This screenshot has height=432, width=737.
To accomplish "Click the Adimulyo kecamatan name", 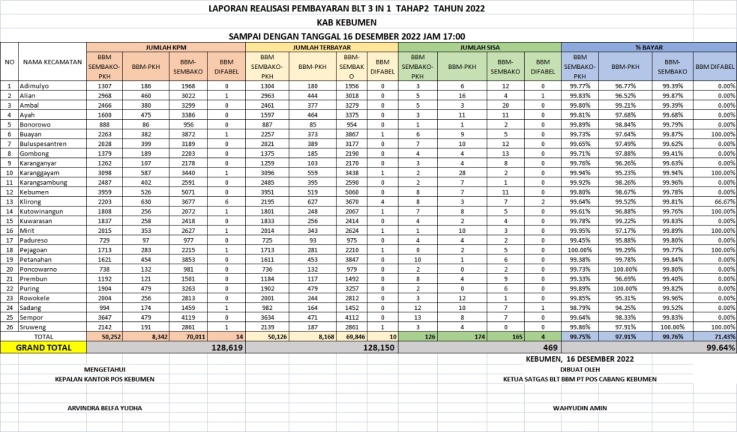I will [x=34, y=86].
